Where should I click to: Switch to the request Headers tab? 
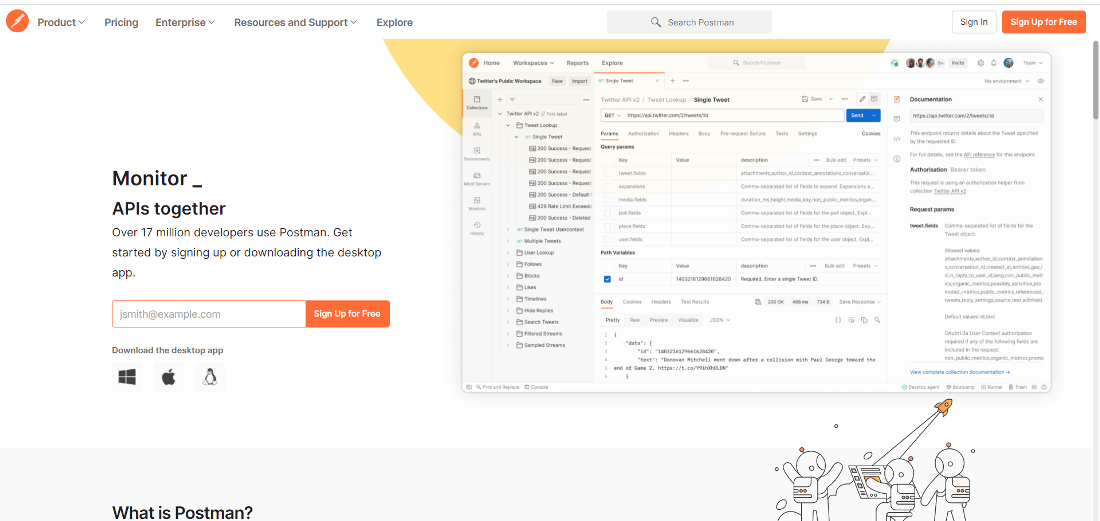point(678,133)
